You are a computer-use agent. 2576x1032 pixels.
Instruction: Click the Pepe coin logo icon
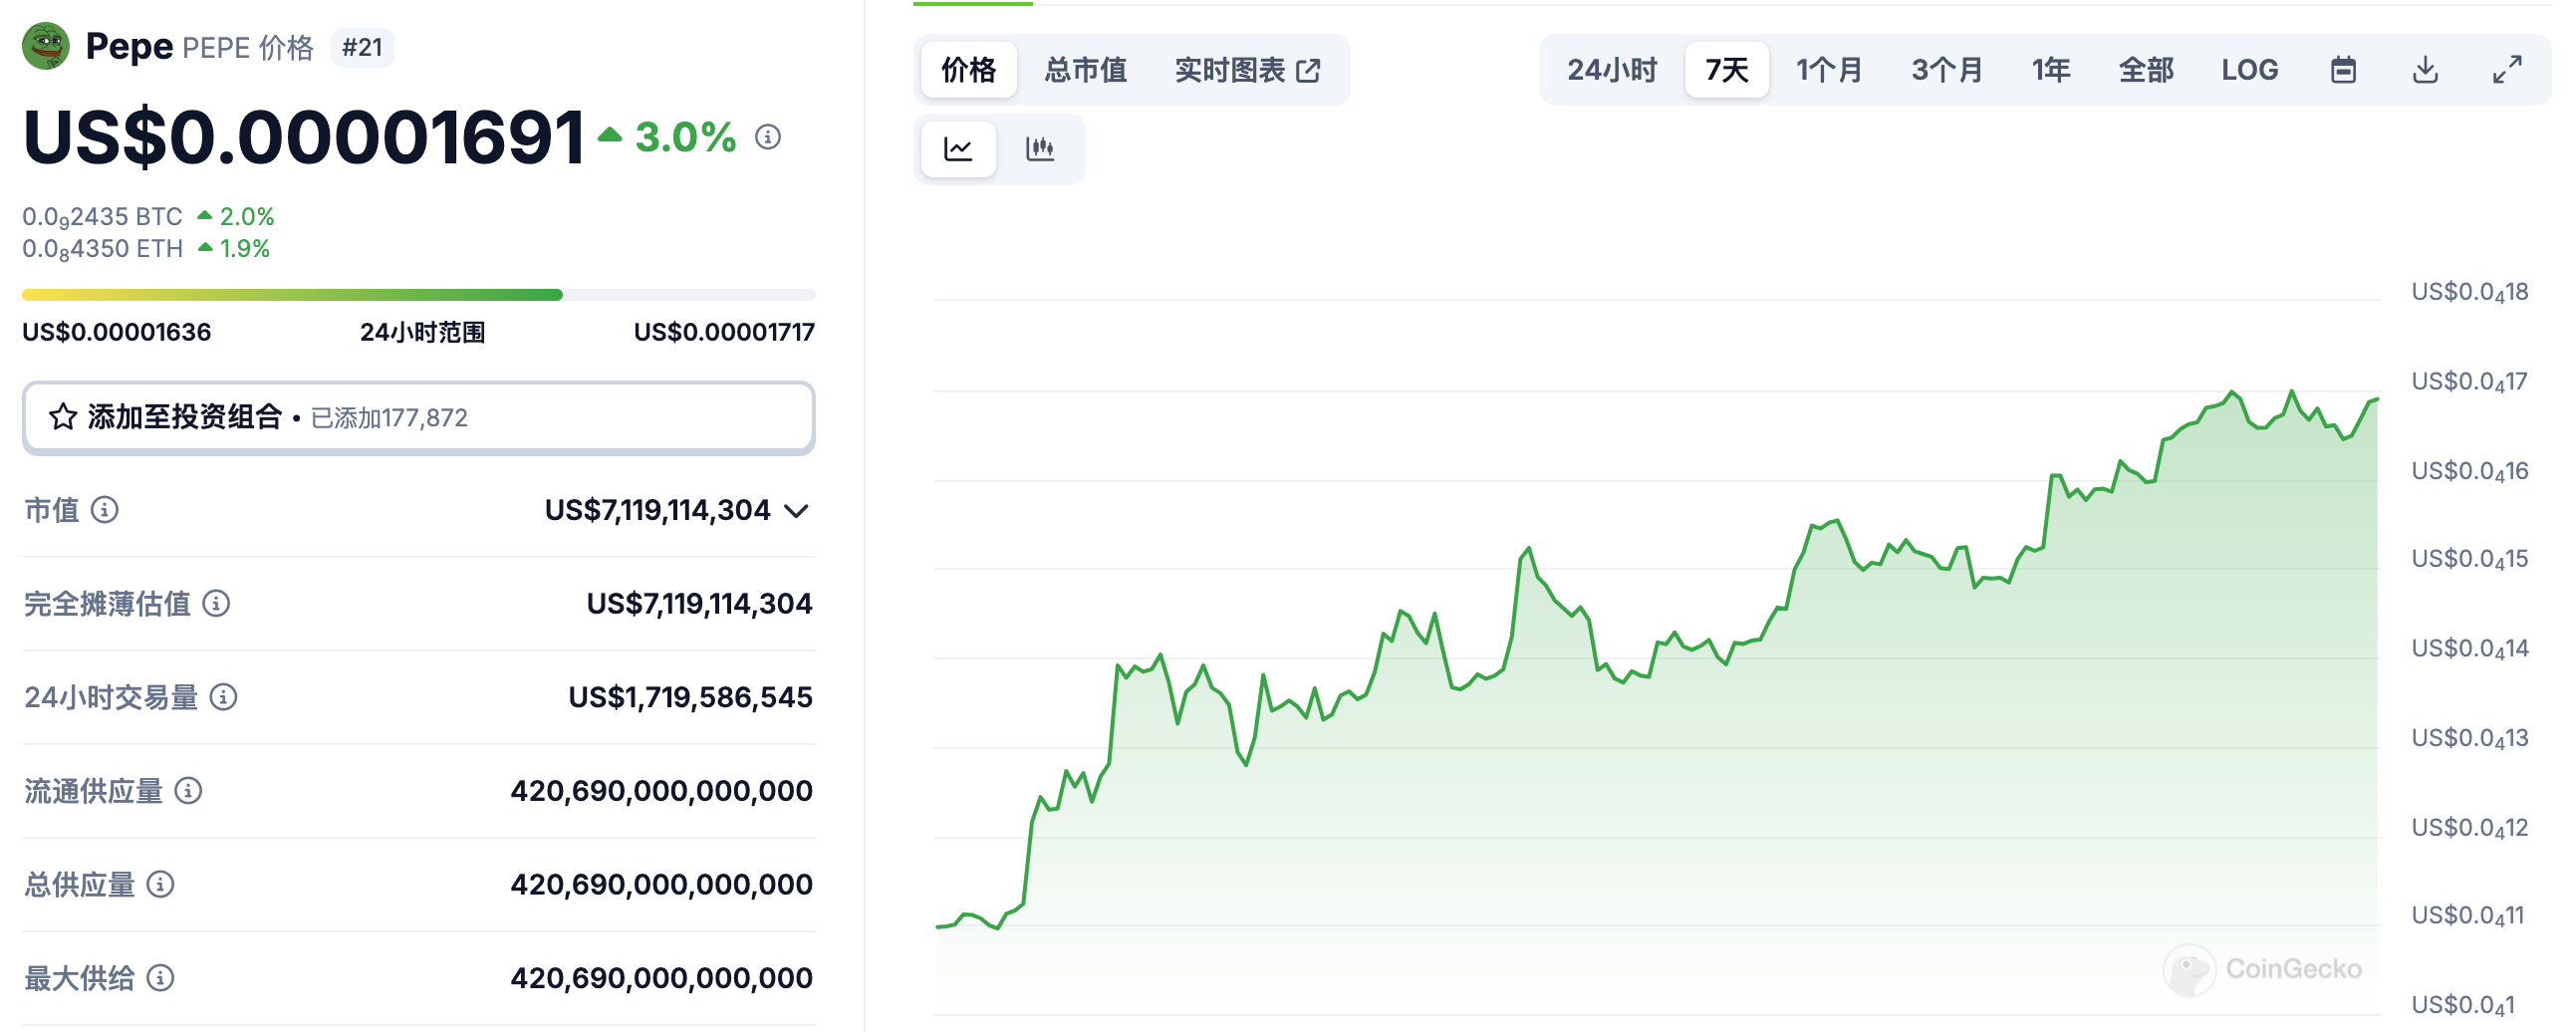[x=46, y=46]
